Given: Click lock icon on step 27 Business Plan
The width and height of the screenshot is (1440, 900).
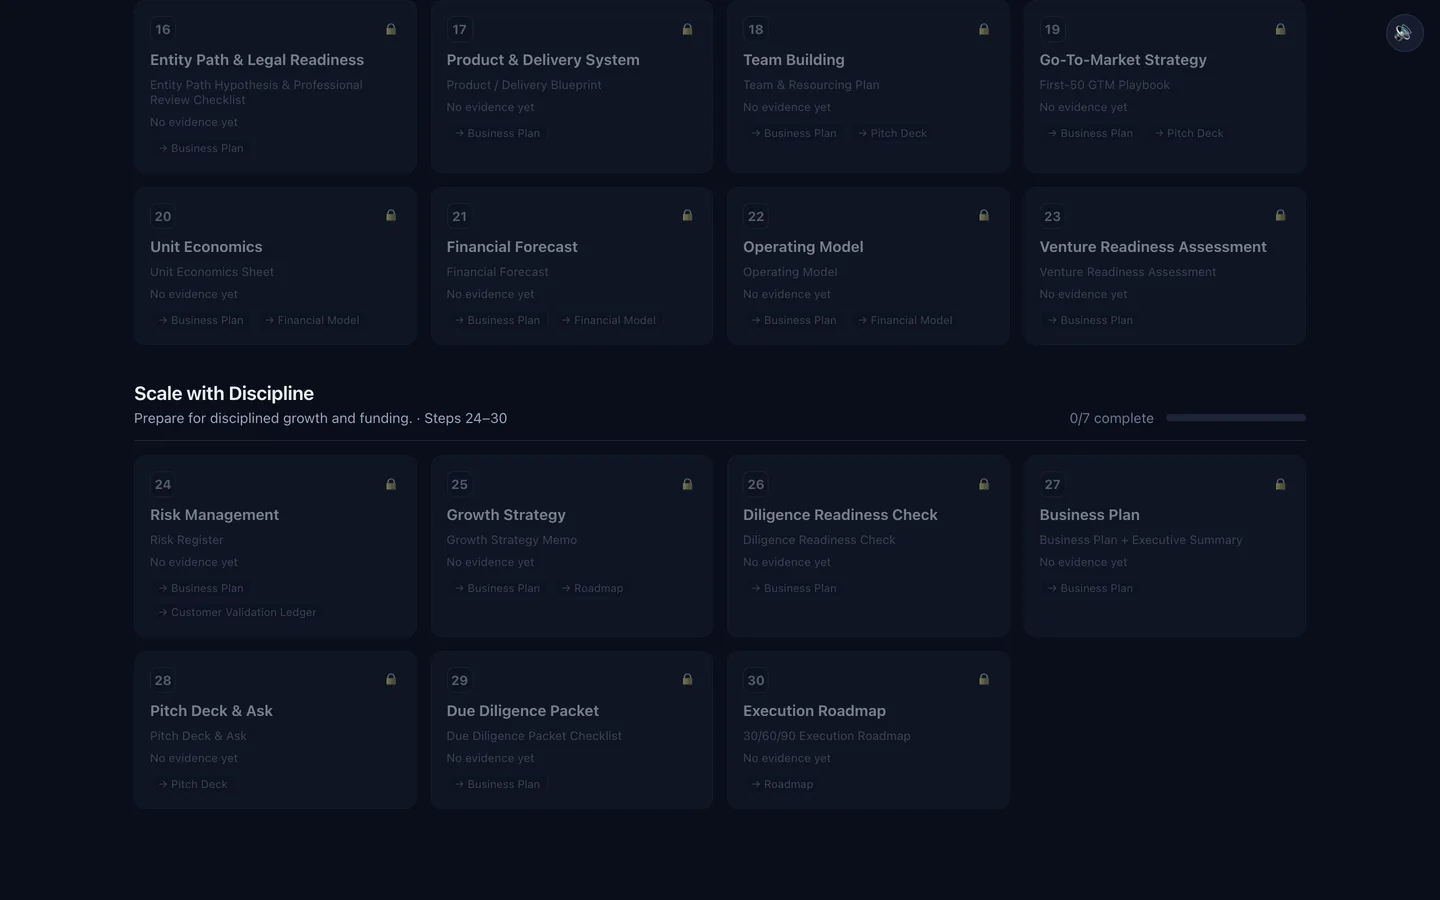Looking at the screenshot, I should coord(1280,484).
